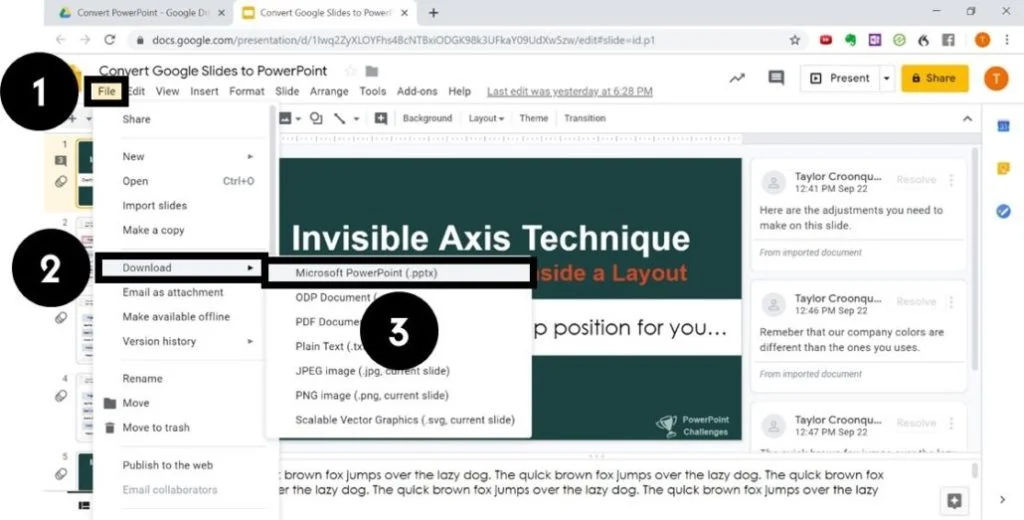Click the Present button
This screenshot has width=1024, height=520.
tap(840, 78)
